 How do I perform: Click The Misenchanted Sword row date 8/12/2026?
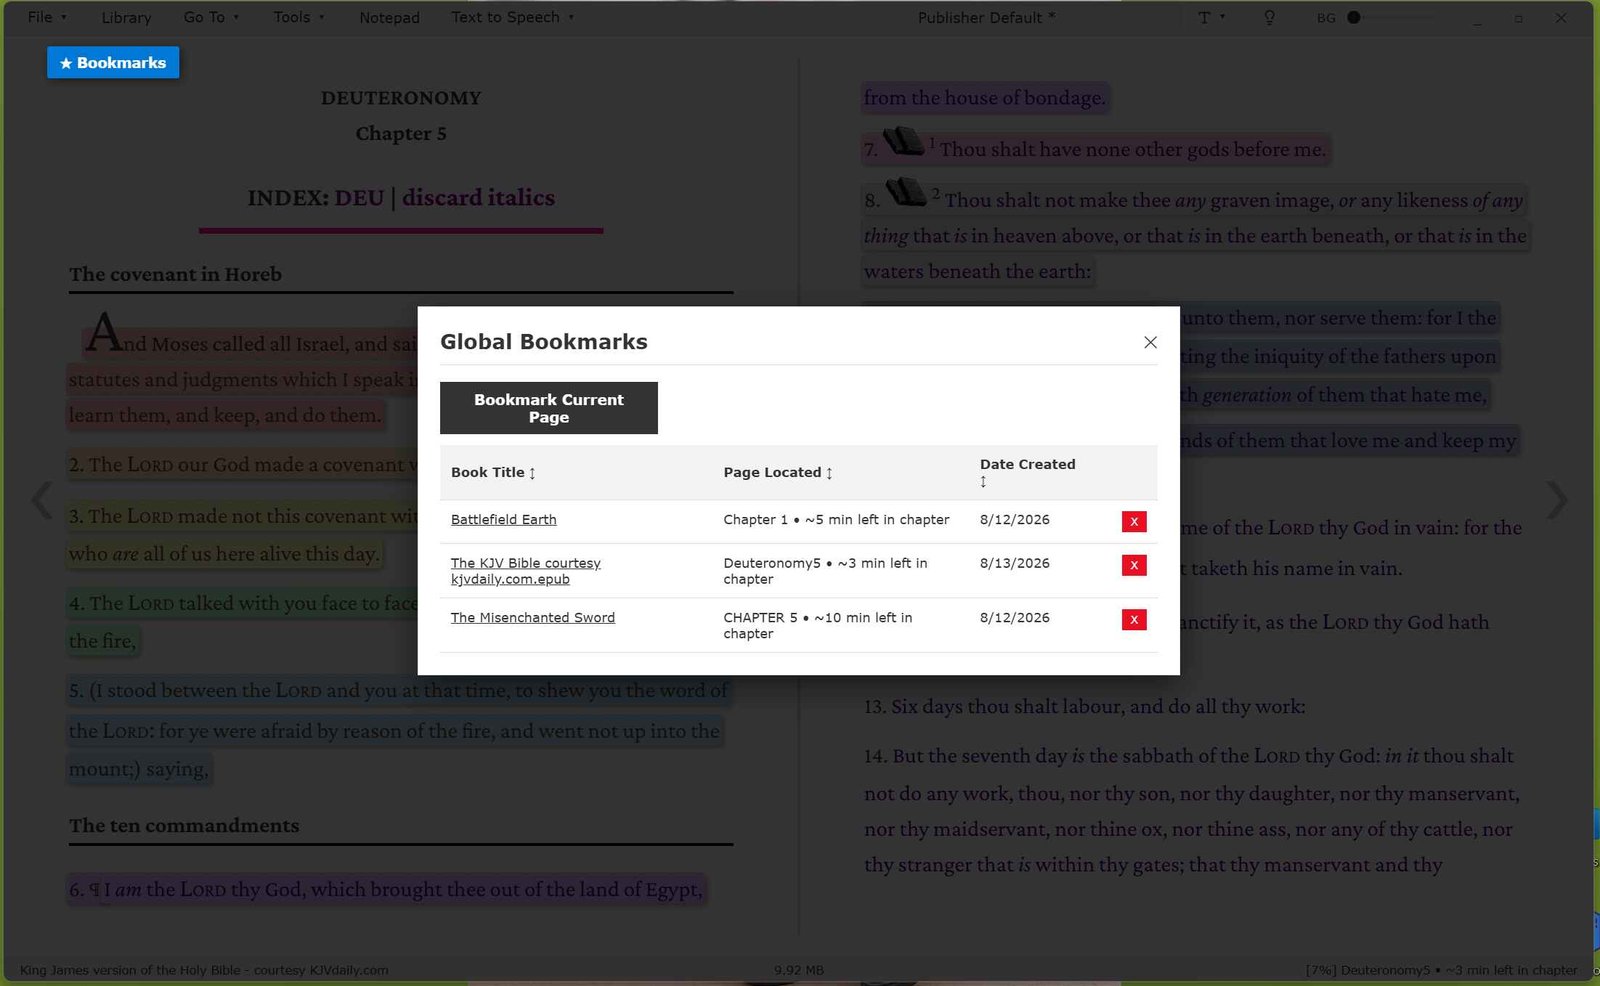pyautogui.click(x=1014, y=617)
